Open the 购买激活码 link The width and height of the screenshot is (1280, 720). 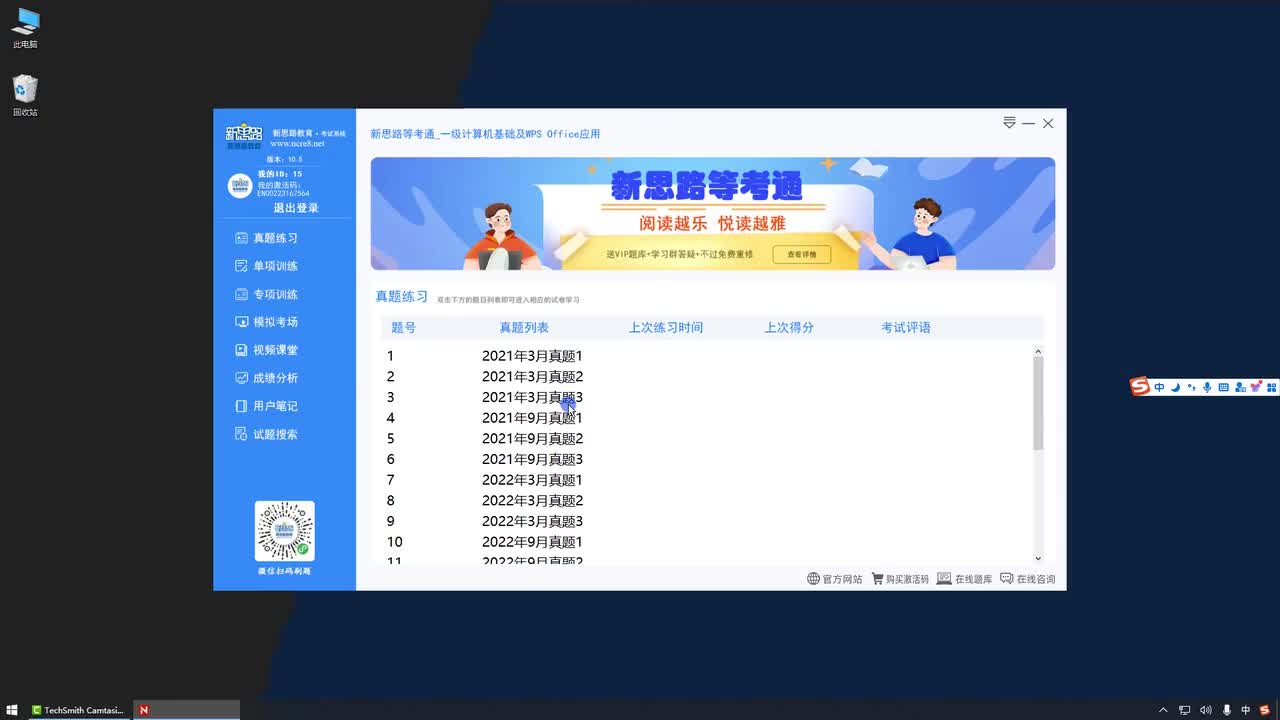[x=900, y=579]
